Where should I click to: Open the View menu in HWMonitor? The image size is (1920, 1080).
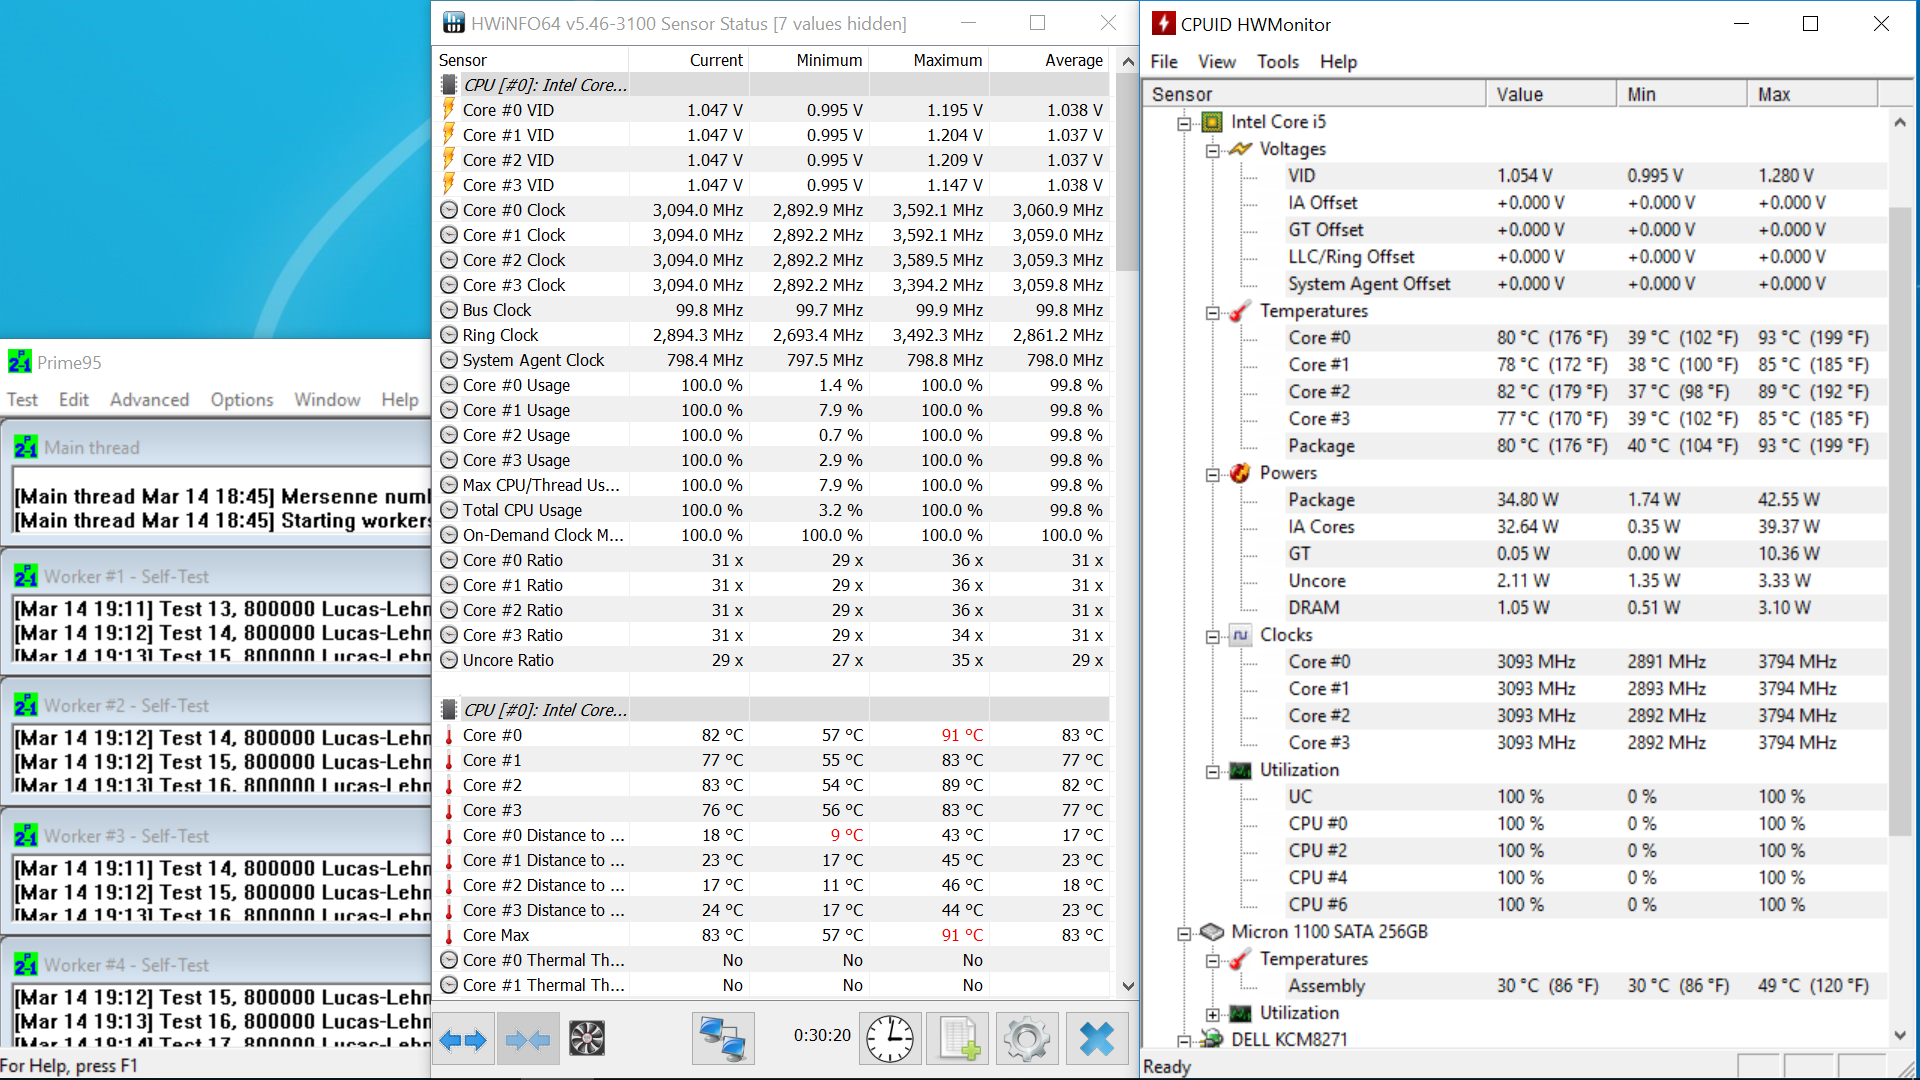tap(1217, 62)
